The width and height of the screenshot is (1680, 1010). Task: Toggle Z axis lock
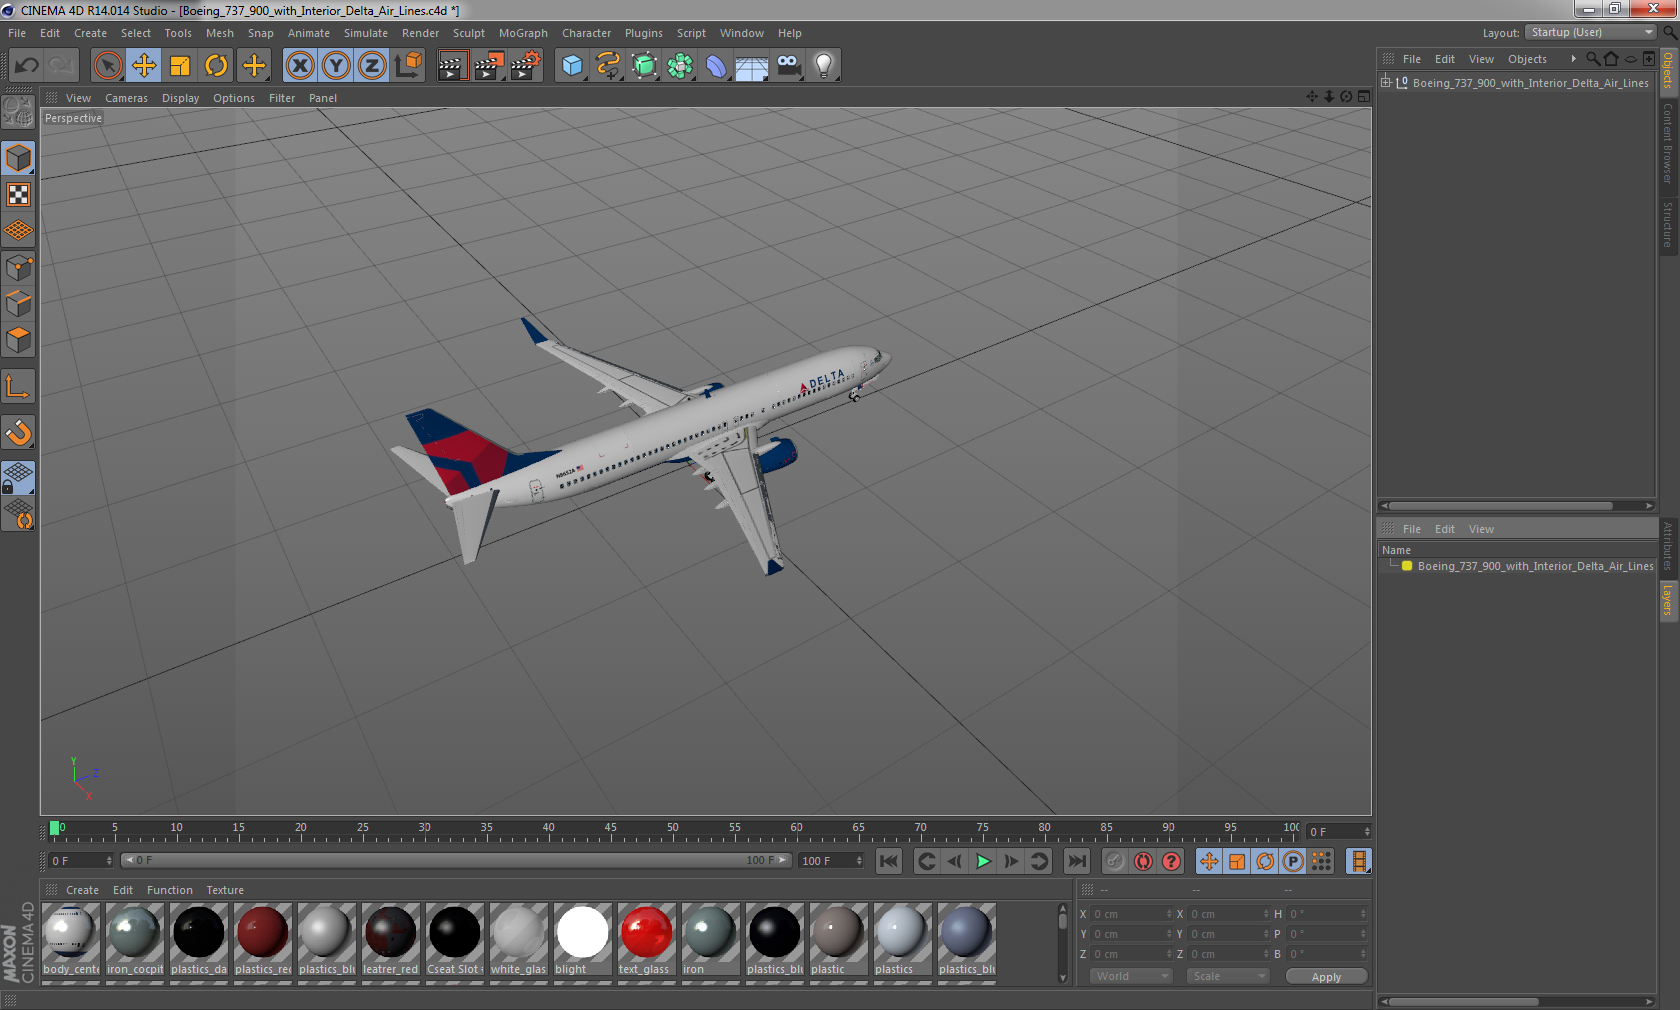point(372,66)
